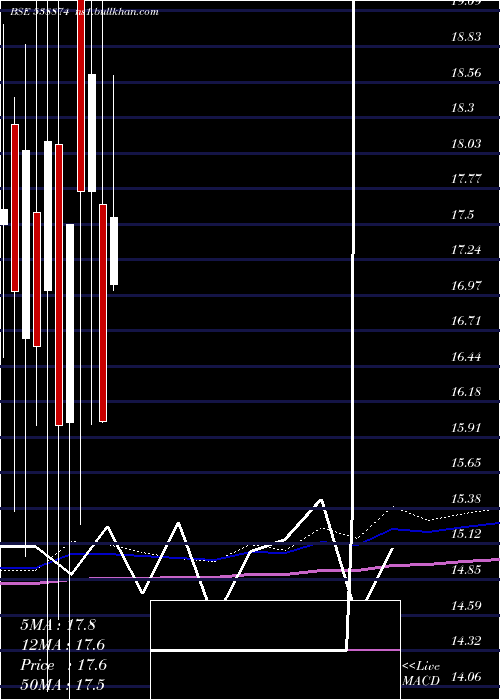Click the 14.59 price axis value
This screenshot has height=700, width=500.
[x=466, y=606]
